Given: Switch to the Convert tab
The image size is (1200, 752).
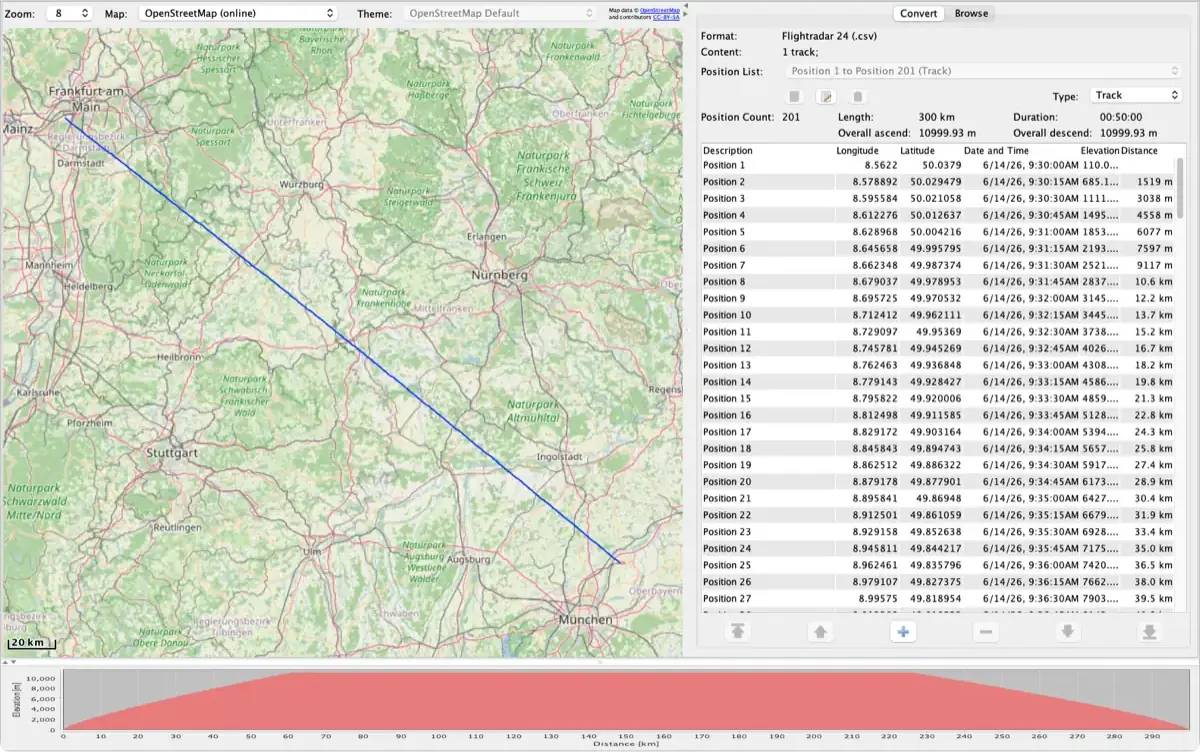Looking at the screenshot, I should pyautogui.click(x=918, y=14).
